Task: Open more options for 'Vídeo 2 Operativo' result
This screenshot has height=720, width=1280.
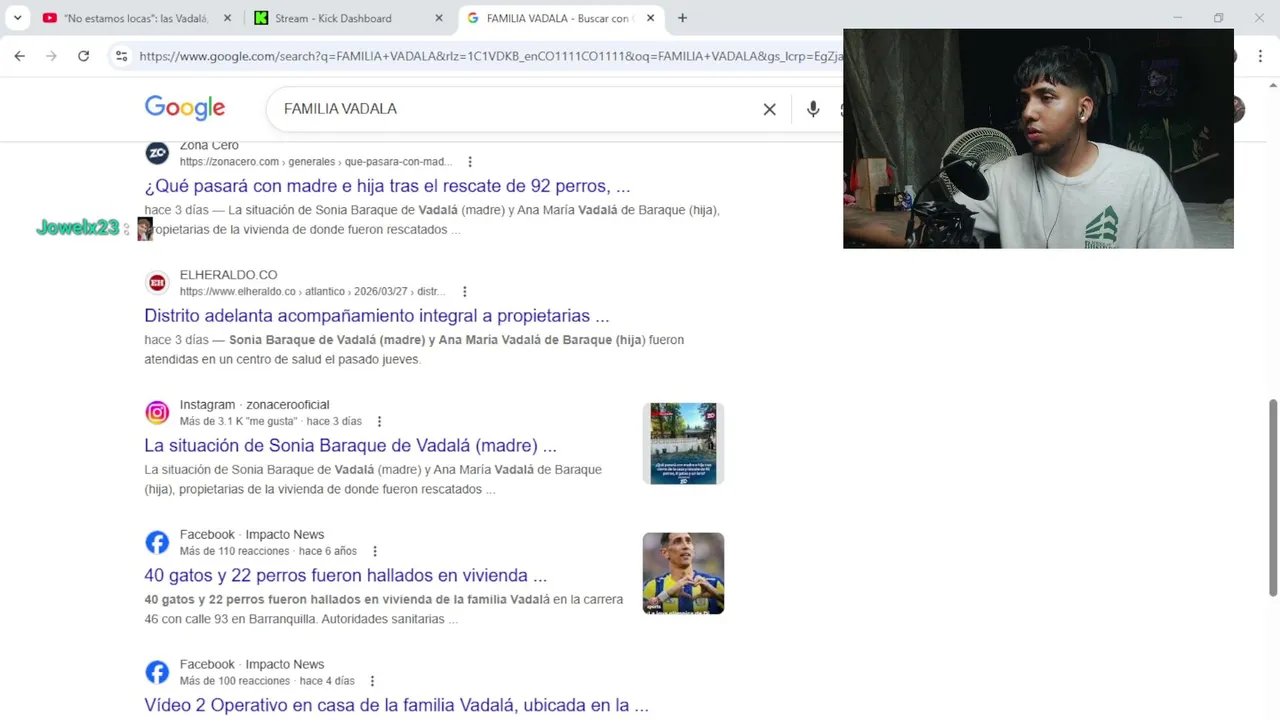Action: click(372, 682)
